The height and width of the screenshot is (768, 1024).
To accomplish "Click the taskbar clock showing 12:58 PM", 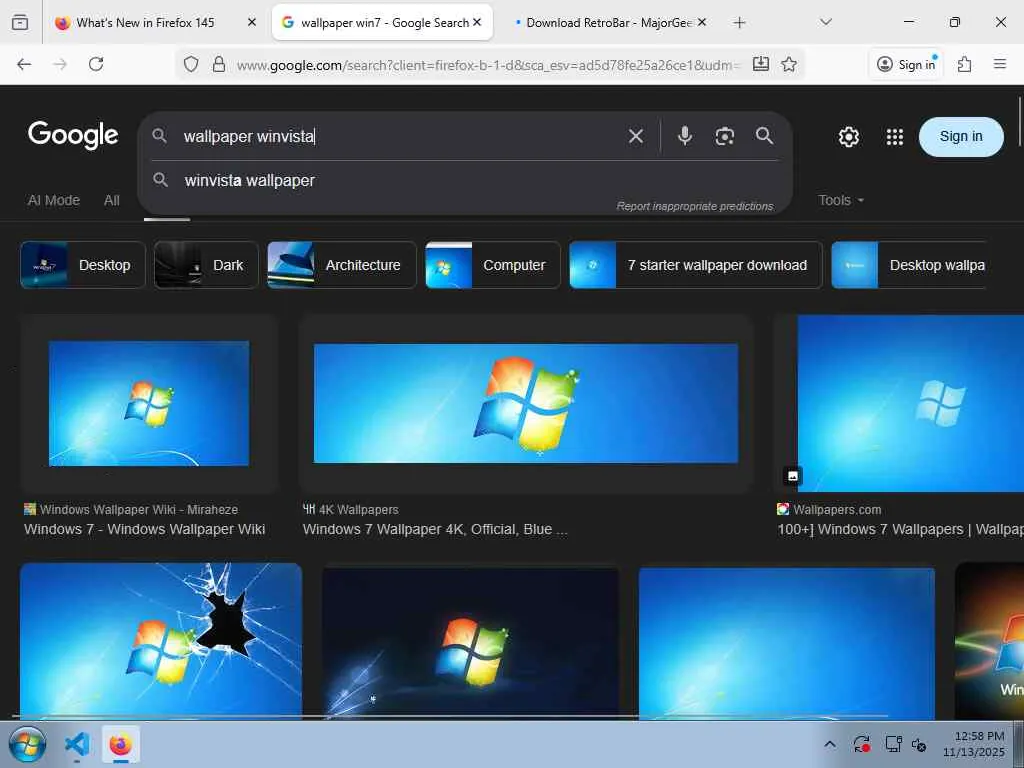I will click(974, 744).
